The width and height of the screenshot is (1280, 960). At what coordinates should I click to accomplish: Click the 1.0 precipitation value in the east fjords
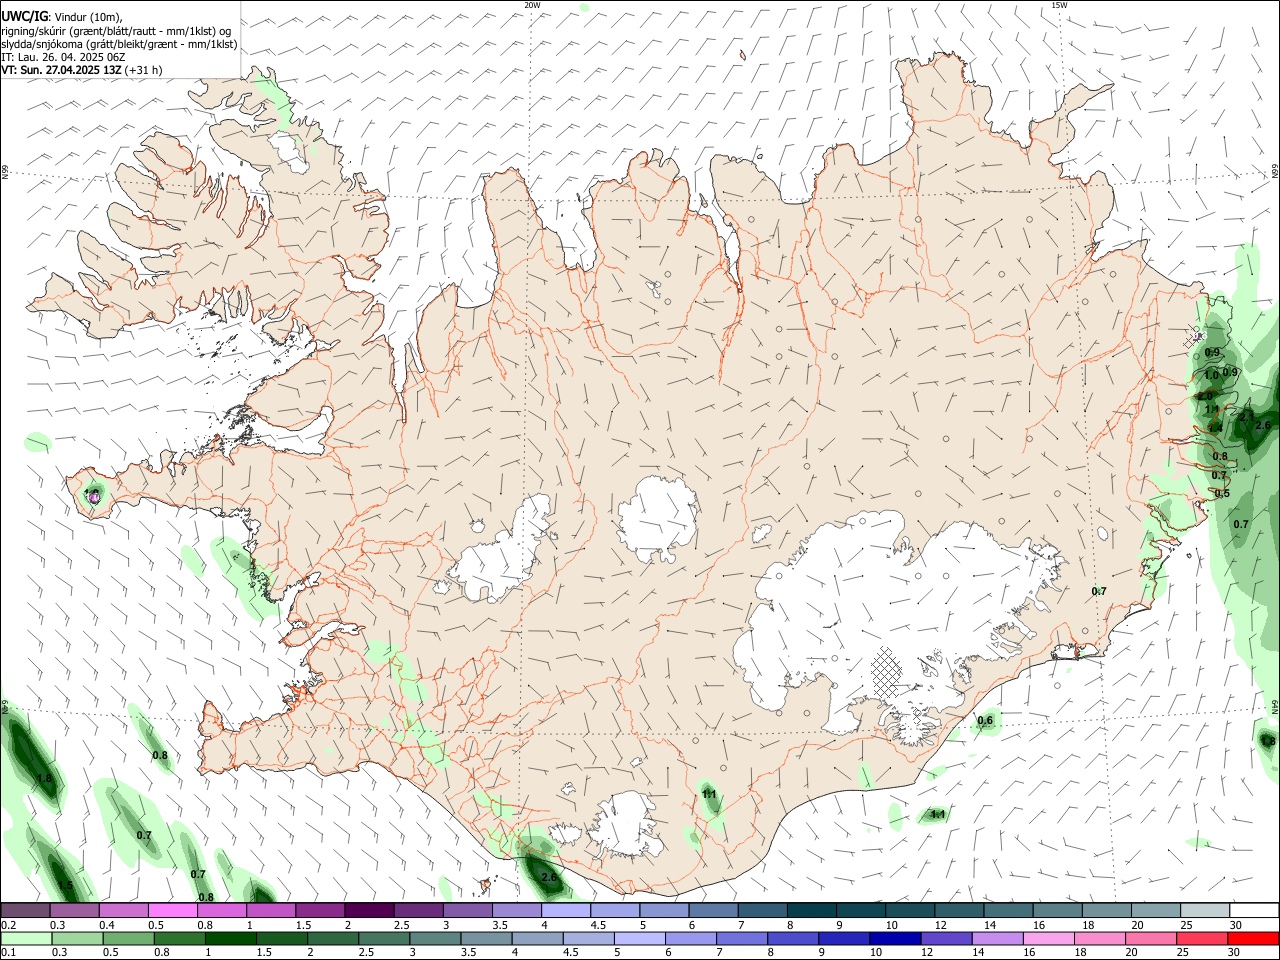click(1212, 375)
